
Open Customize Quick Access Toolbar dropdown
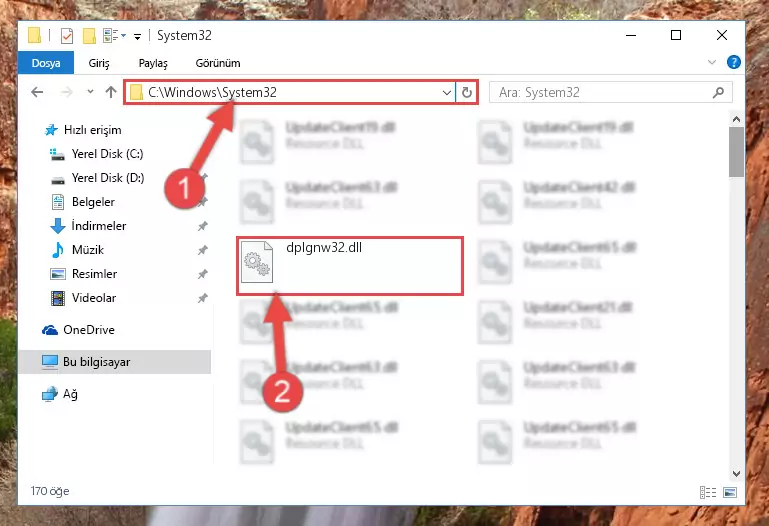[137, 36]
